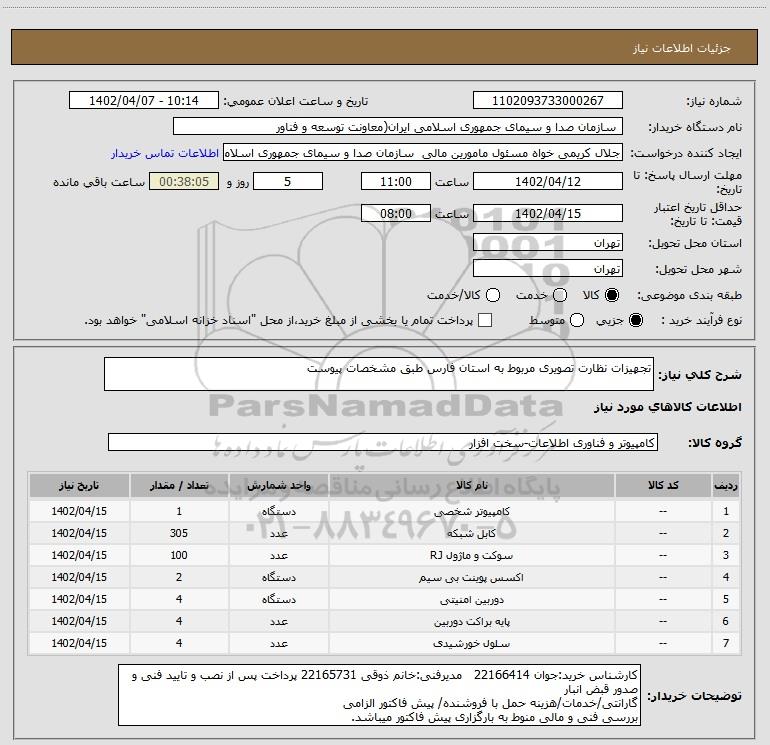Viewport: 770px width, 745px height.
Task: Click the تعداد / مقدار column header
Action: (179, 485)
